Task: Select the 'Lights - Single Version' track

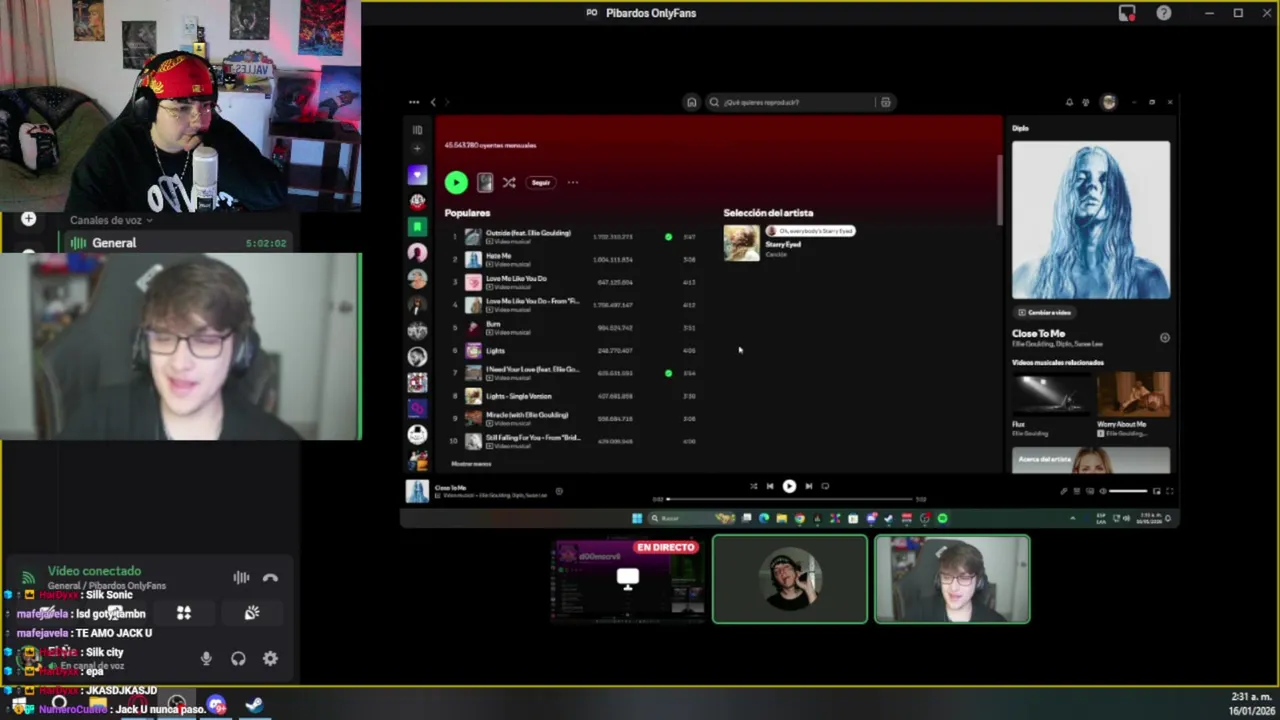Action: point(572,396)
